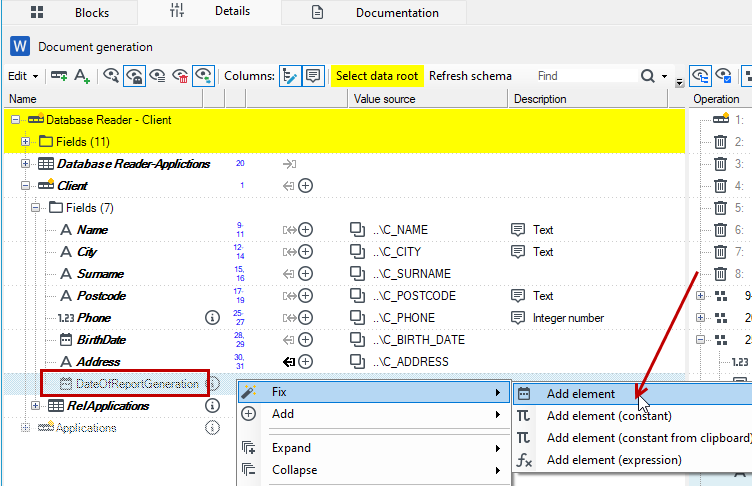The height and width of the screenshot is (486, 752).
Task: Click the plus circle on the Address row
Action: [306, 362]
